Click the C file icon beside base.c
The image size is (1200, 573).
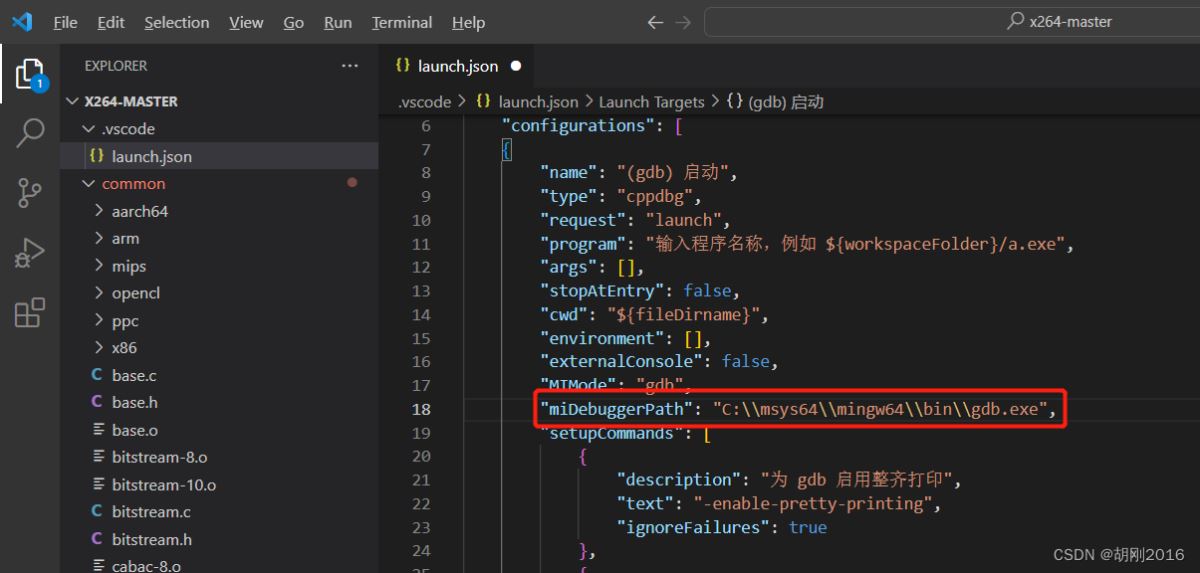(97, 375)
